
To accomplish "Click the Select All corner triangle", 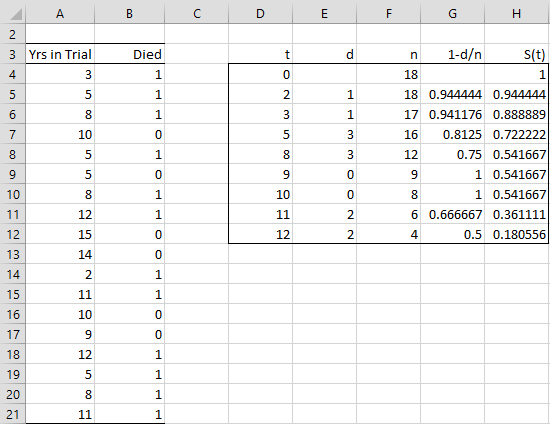I will pyautogui.click(x=13, y=13).
